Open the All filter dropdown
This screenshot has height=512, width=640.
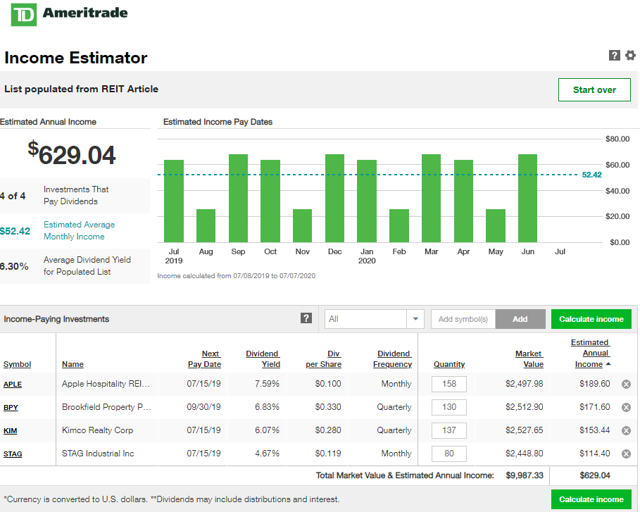coord(374,319)
